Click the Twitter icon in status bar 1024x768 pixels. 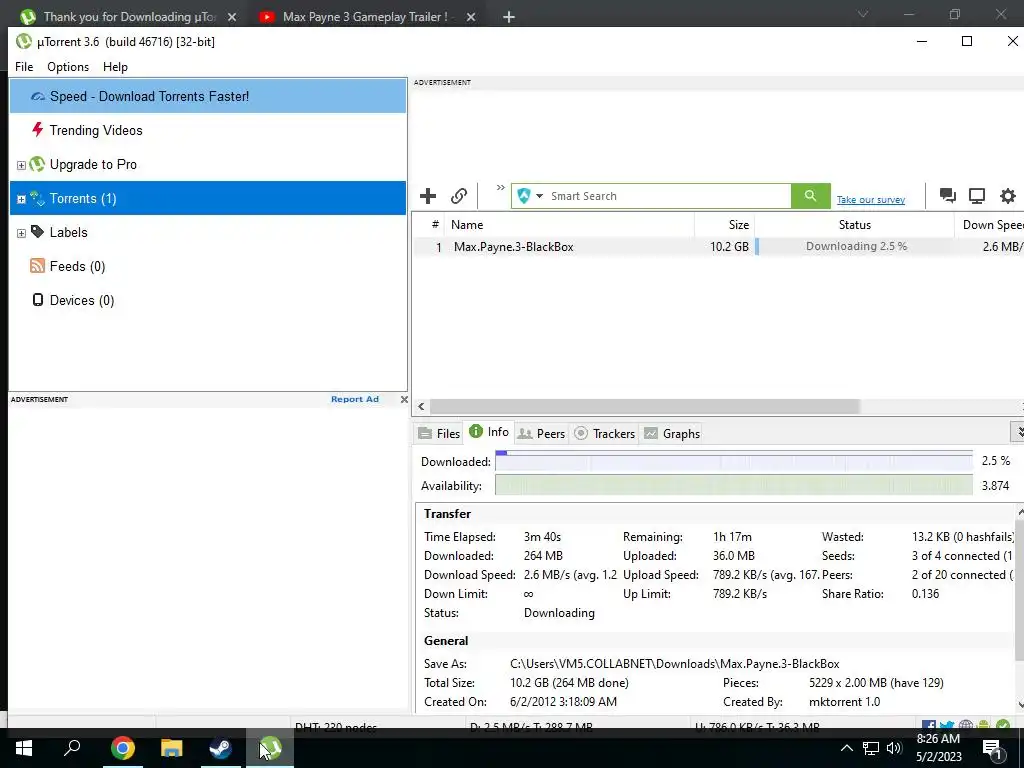point(947,726)
